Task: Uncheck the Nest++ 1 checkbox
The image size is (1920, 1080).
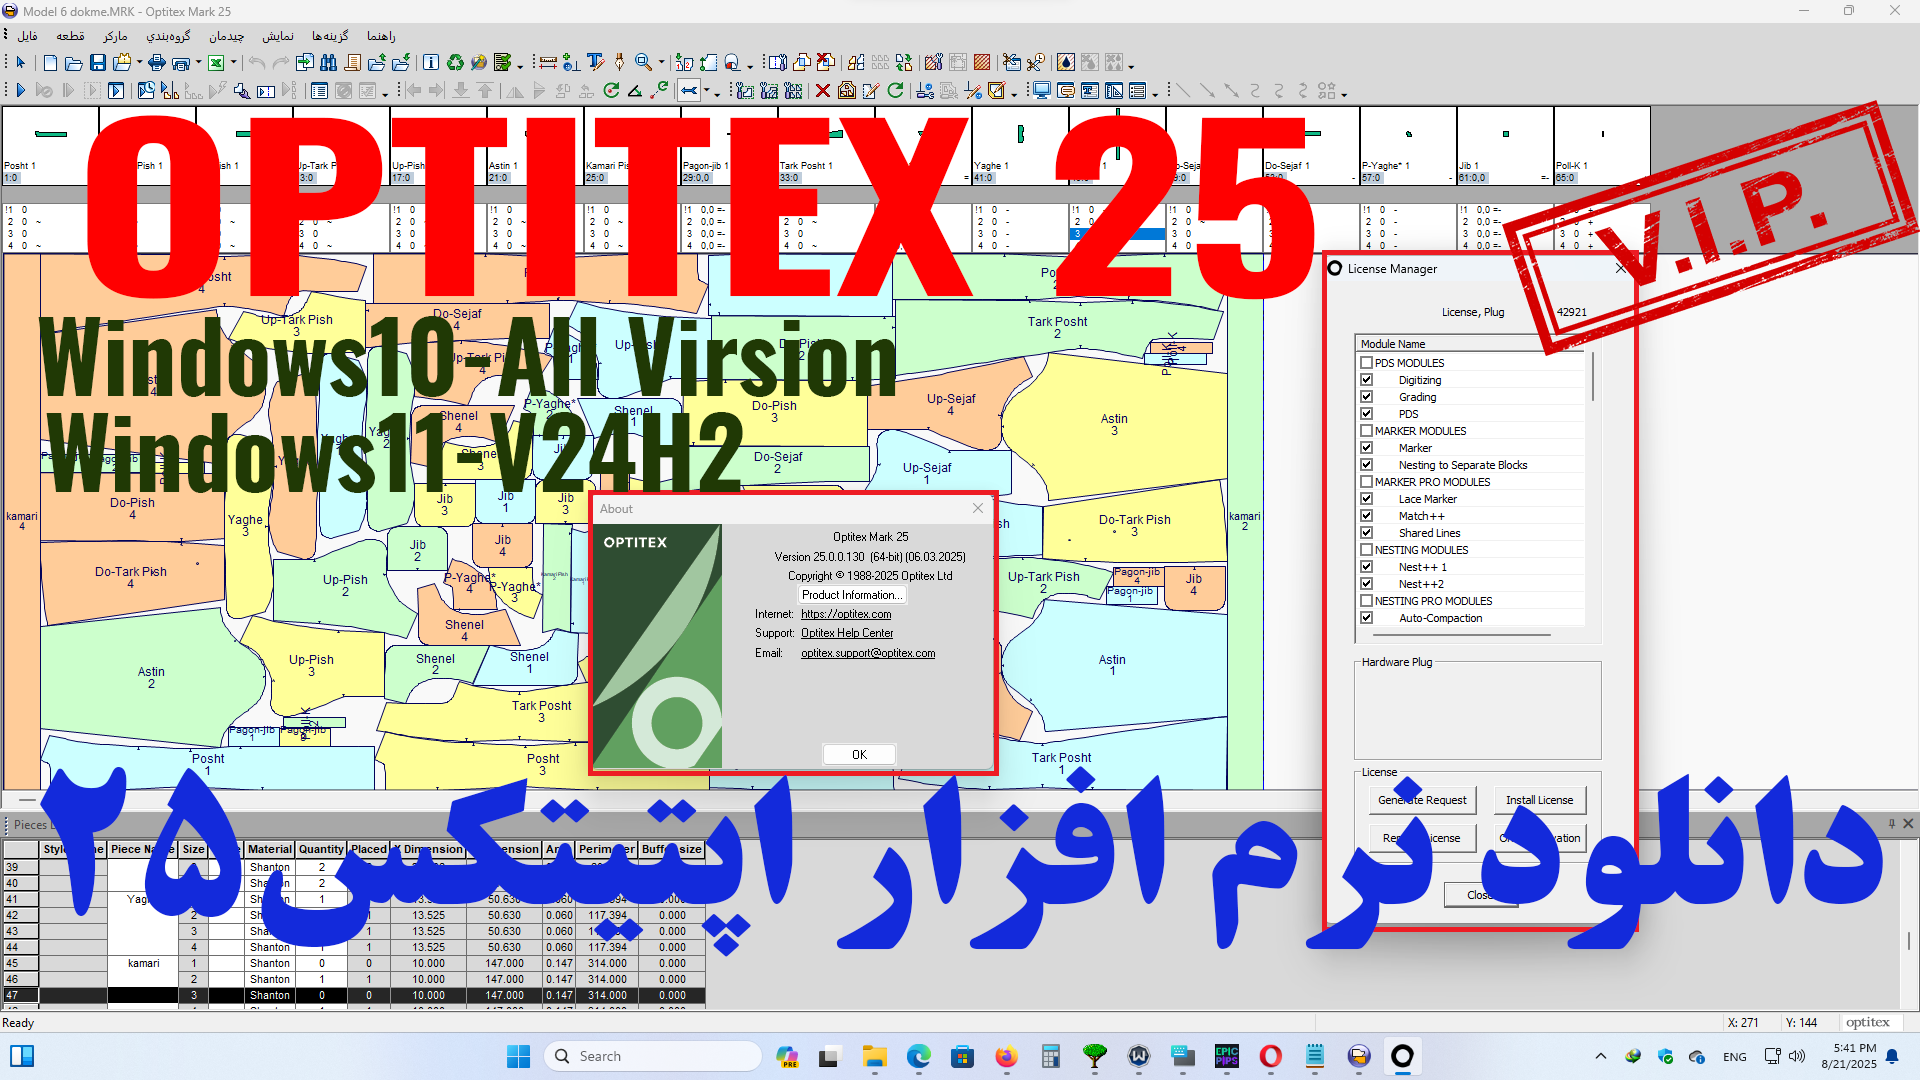Action: (x=1367, y=566)
